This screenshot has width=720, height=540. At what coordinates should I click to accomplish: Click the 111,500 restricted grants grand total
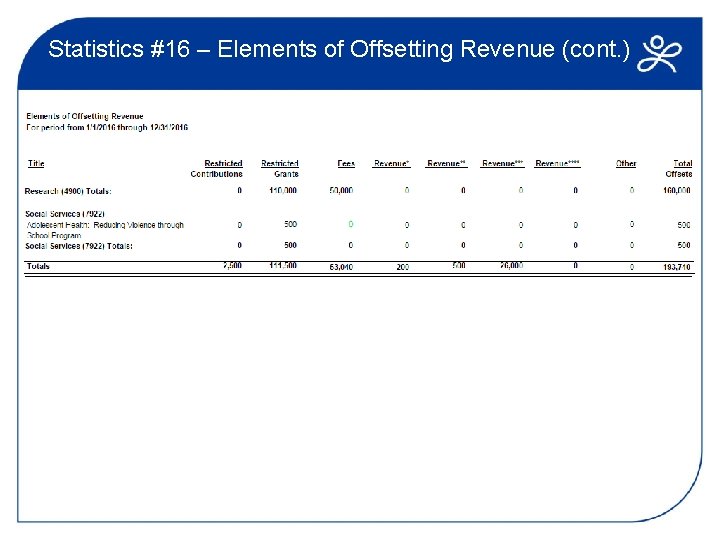click(x=283, y=265)
